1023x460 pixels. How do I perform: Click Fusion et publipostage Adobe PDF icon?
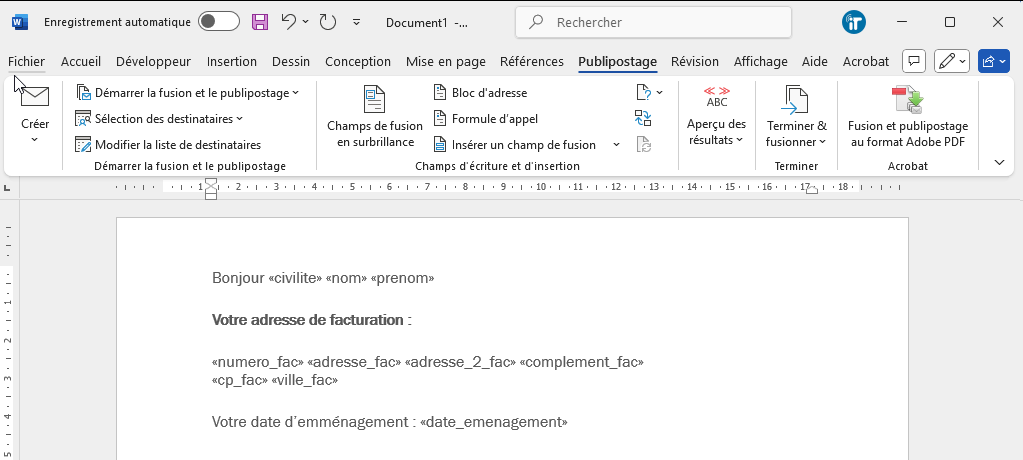(907, 100)
